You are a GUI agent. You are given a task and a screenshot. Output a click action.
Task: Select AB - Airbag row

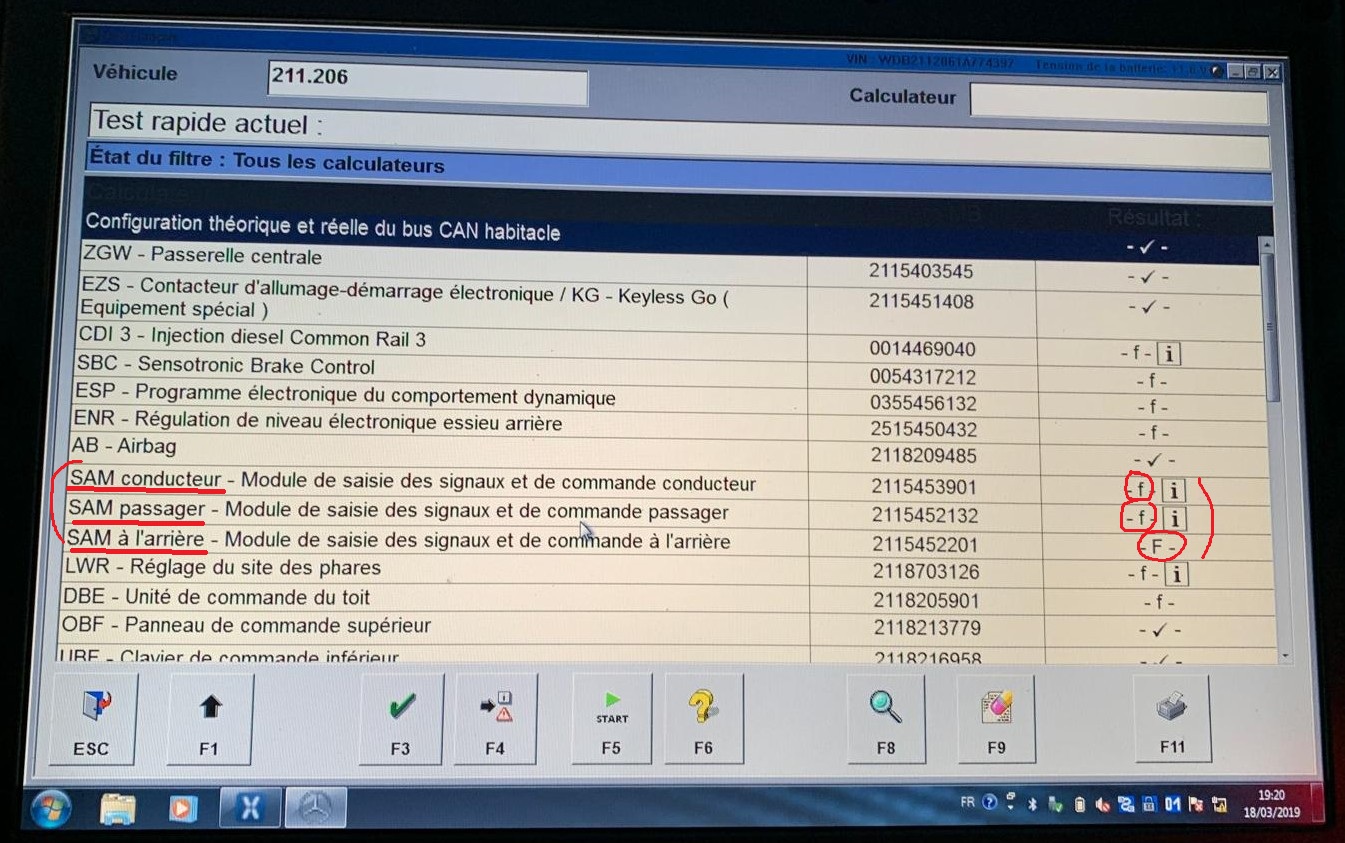673,453
